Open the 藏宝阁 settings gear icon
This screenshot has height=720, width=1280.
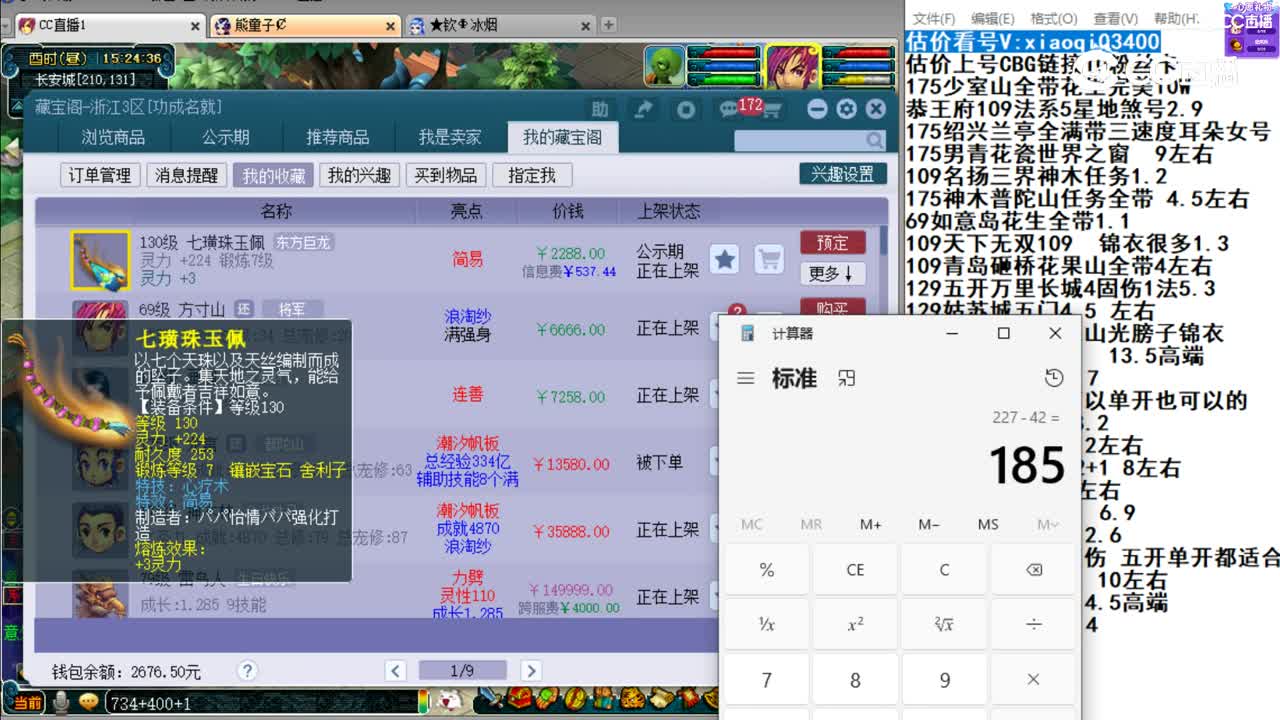847,109
